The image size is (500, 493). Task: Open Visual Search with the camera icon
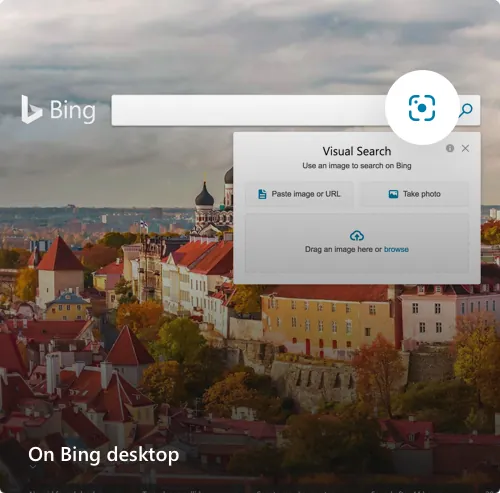point(422,108)
